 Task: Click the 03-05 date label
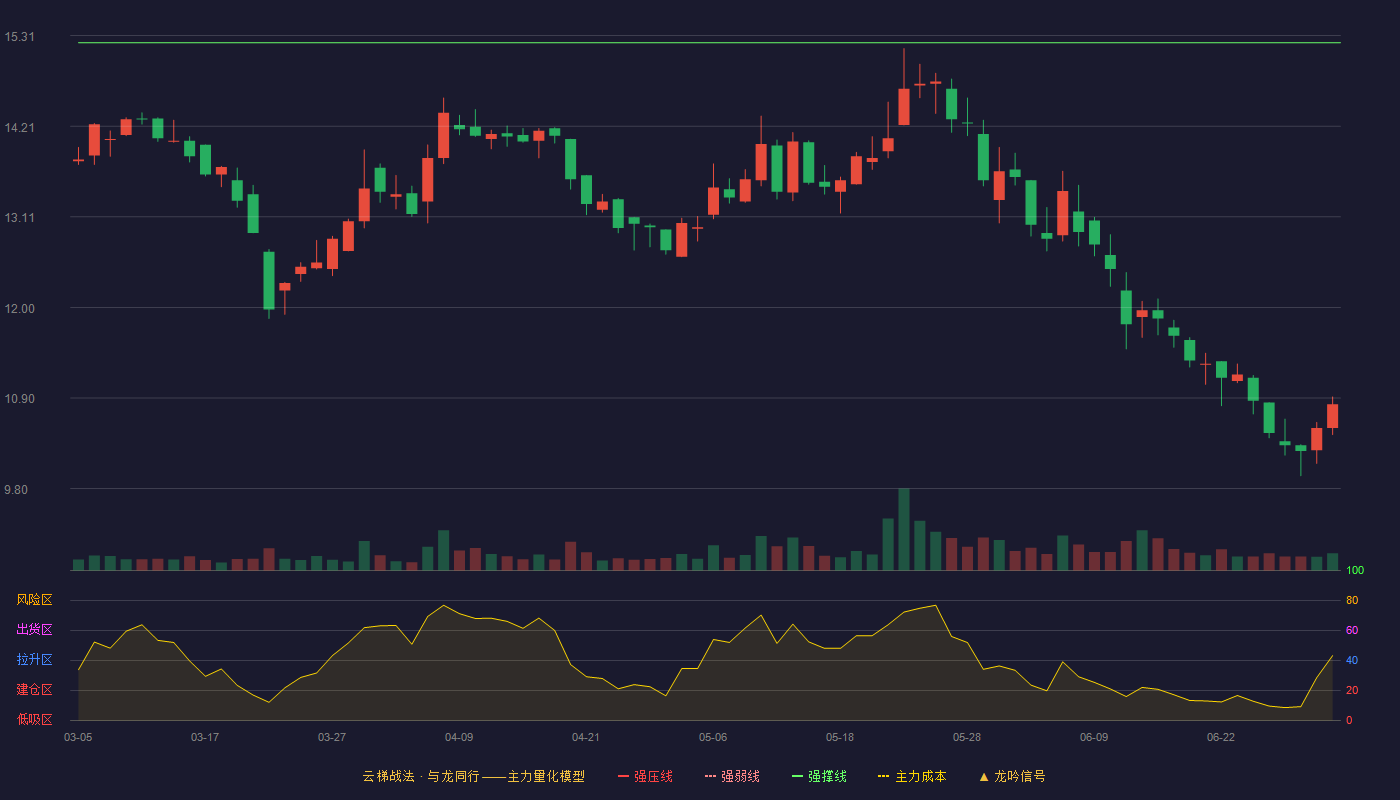pos(78,737)
